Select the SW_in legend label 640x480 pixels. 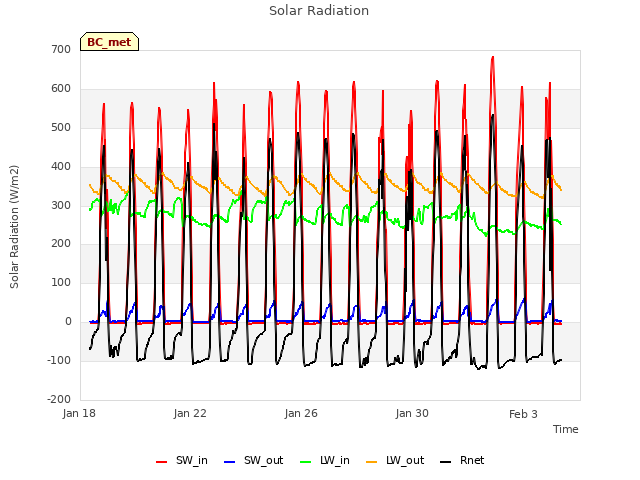[192, 460]
